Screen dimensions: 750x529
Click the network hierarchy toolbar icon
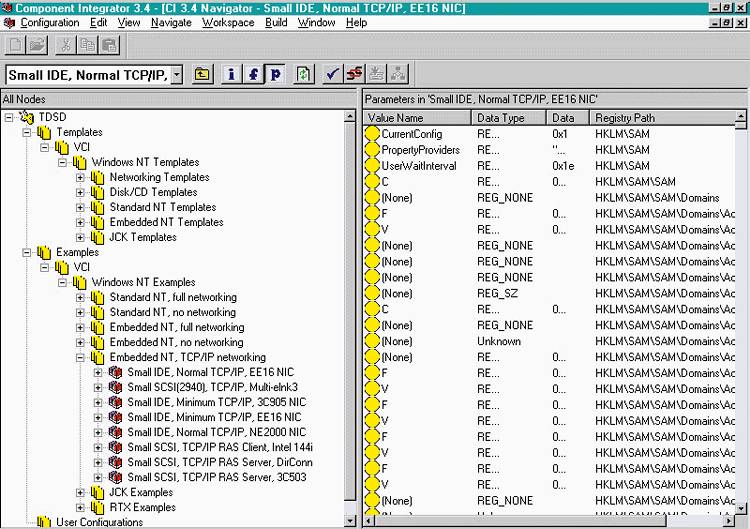coord(398,74)
